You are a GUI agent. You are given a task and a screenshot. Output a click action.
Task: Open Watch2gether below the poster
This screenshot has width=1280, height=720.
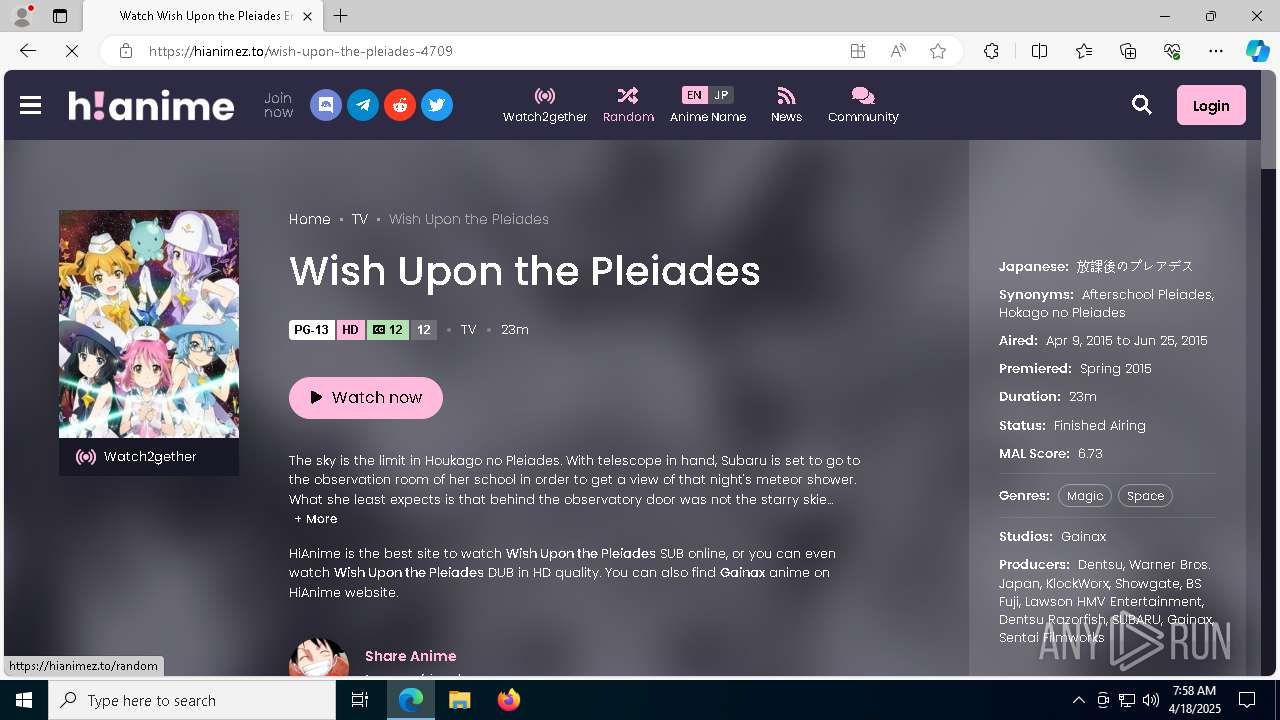click(149, 457)
